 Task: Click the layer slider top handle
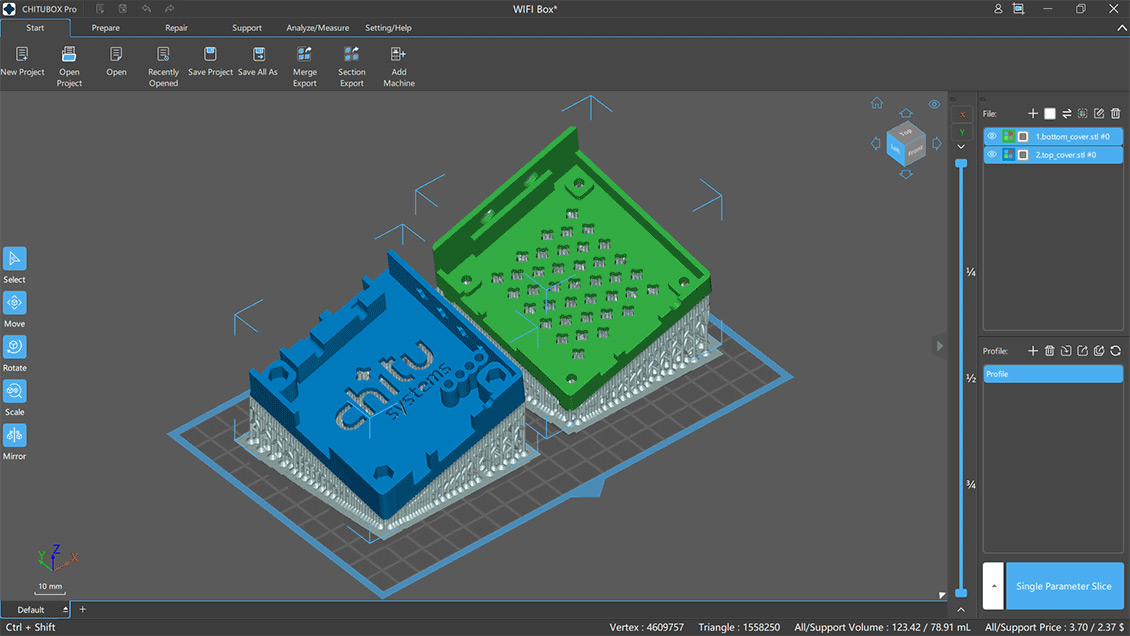pos(961,162)
